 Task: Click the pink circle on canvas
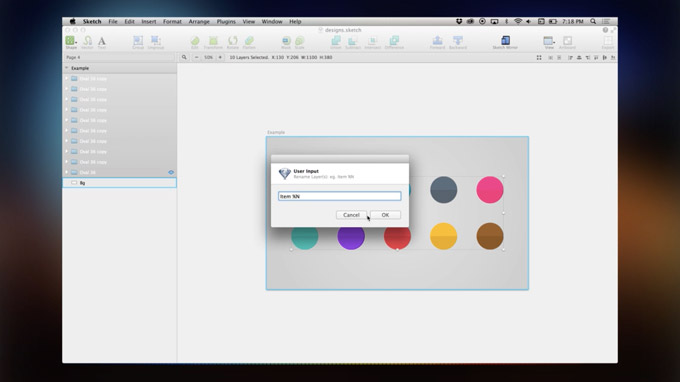coord(490,189)
